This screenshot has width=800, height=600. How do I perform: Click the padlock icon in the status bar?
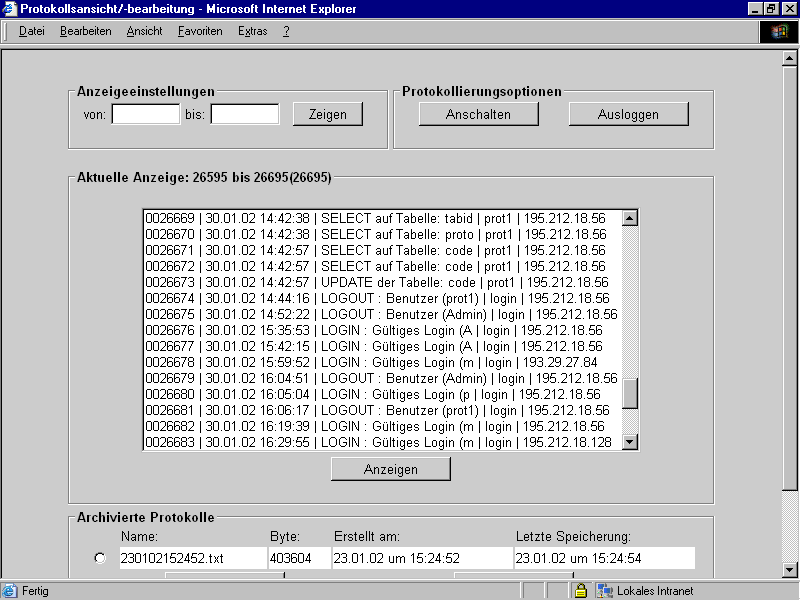pyautogui.click(x=582, y=590)
